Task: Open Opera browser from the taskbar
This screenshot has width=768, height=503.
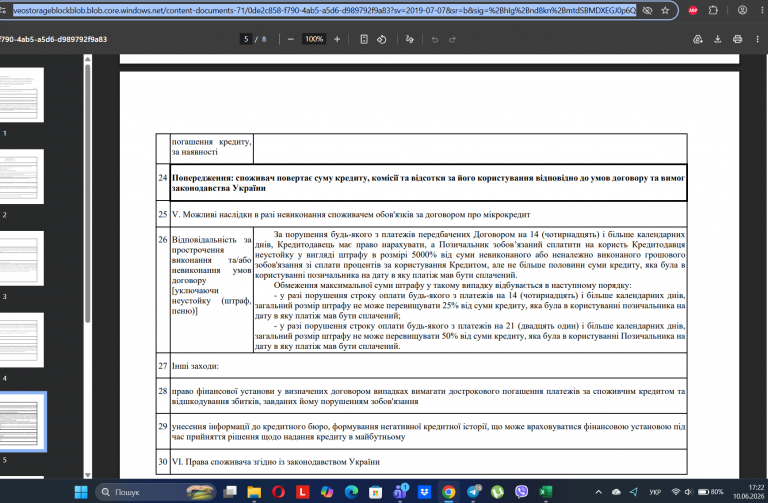Action: pyautogui.click(x=278, y=492)
